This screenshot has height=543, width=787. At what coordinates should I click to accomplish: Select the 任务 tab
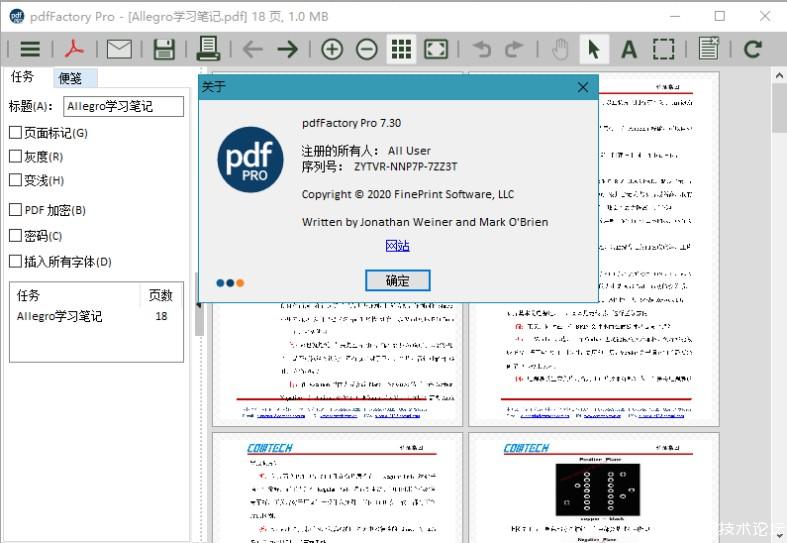(x=23, y=77)
